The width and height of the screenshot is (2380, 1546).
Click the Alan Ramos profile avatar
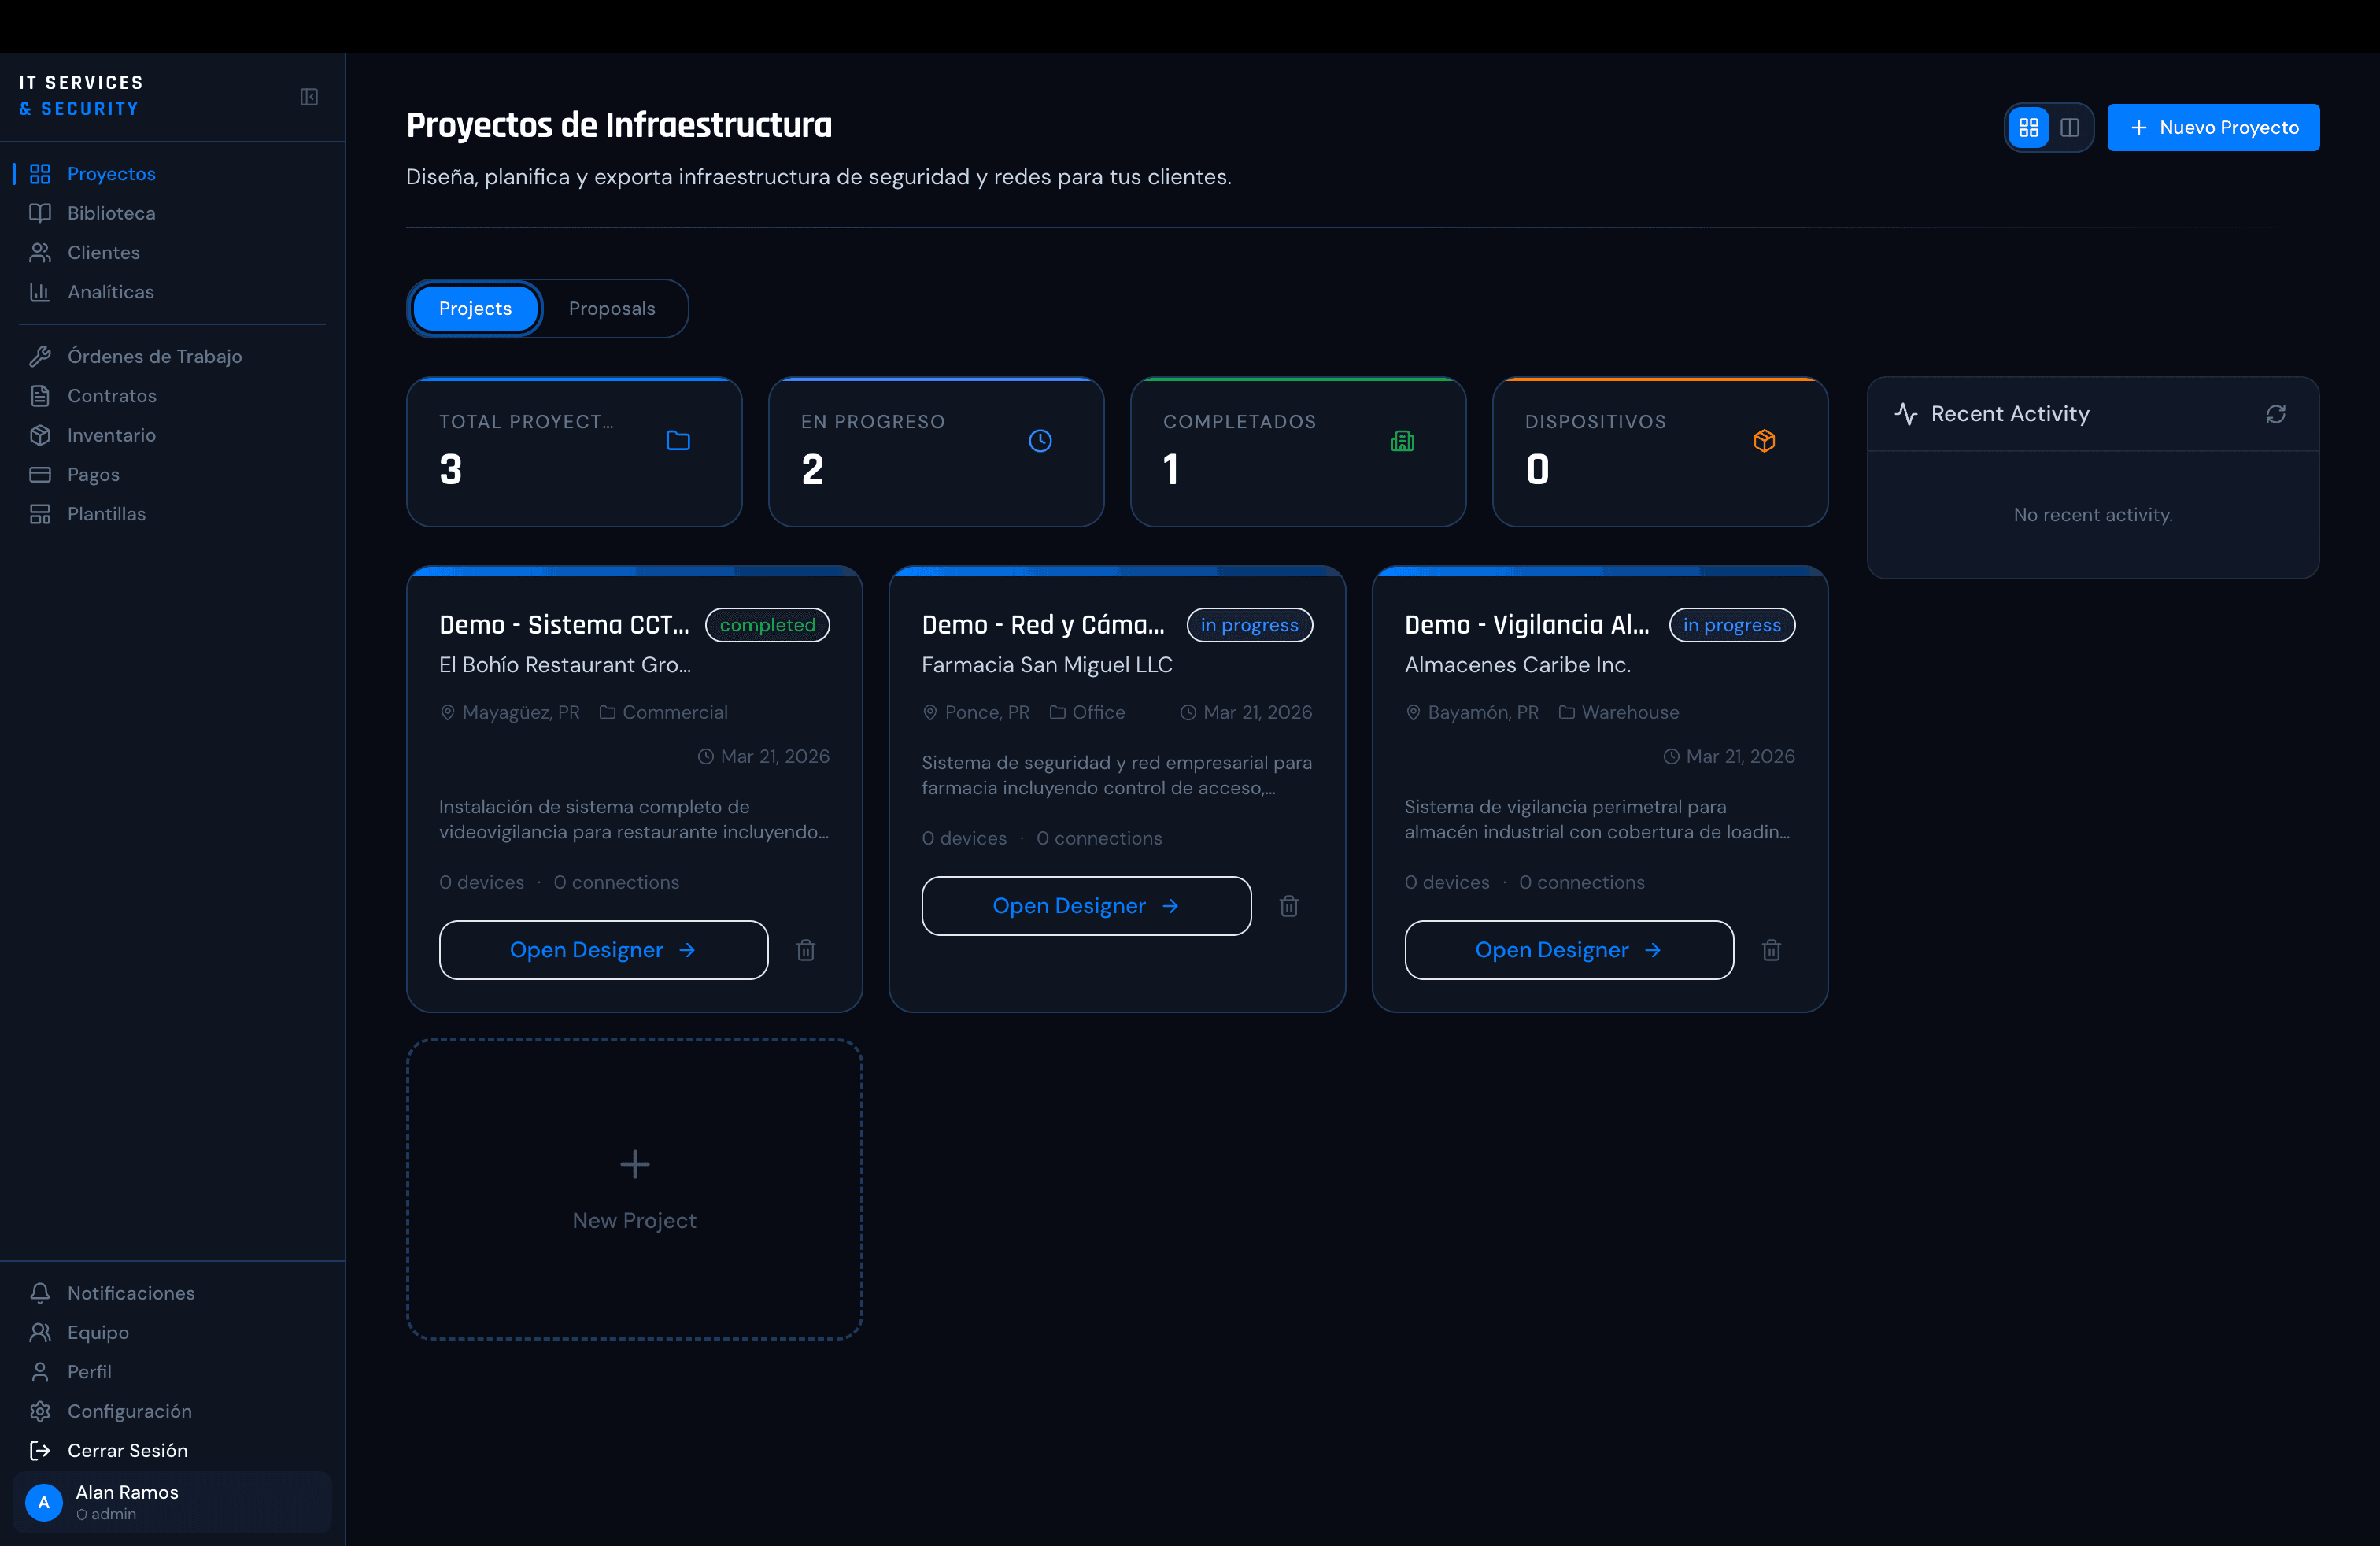tap(43, 1502)
